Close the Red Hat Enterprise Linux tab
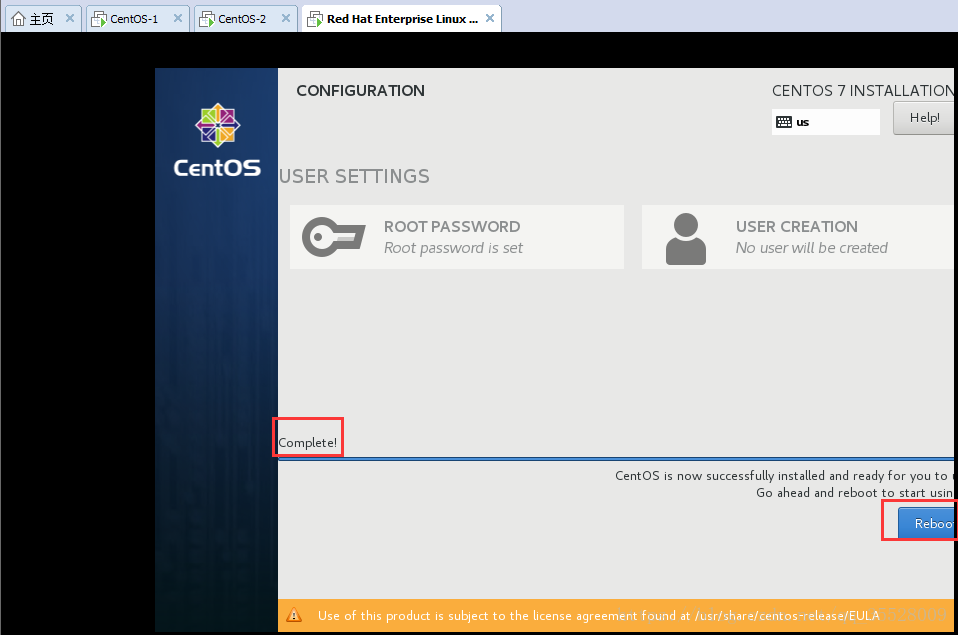 [x=490, y=18]
